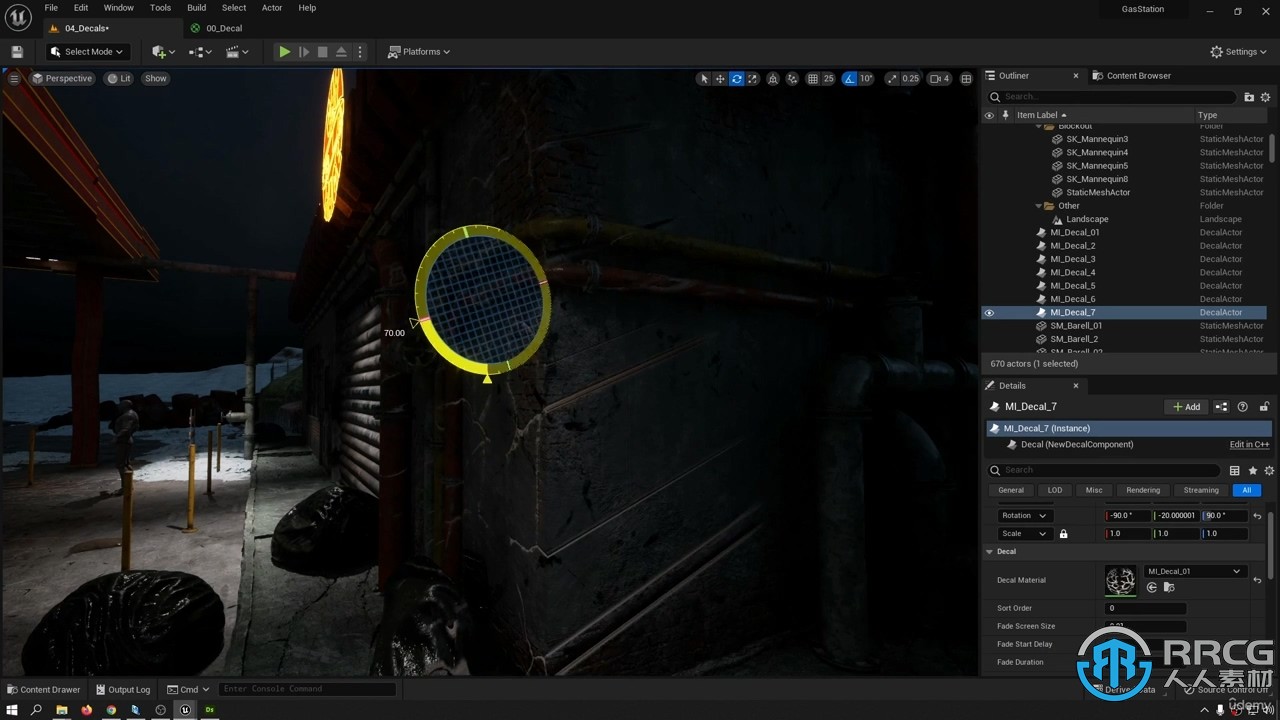
Task: Open the Select Mode dropdown
Action: click(x=86, y=52)
